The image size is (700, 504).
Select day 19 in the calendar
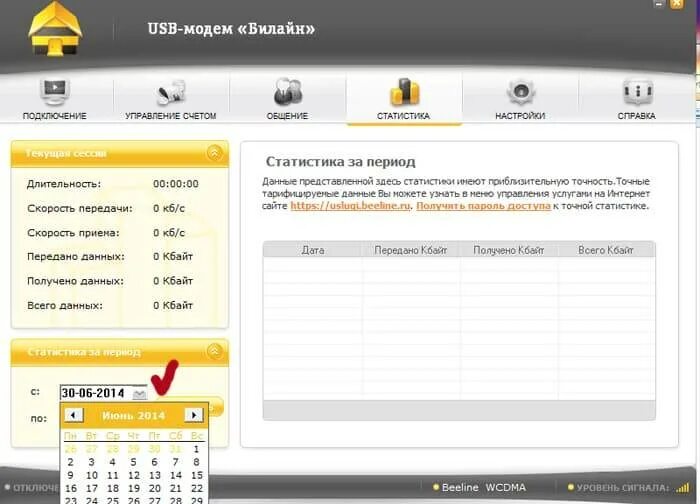pyautogui.click(x=134, y=488)
